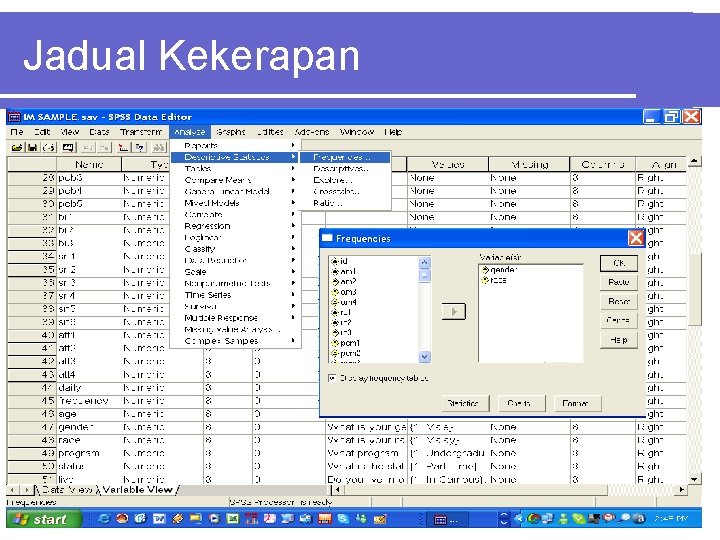Image resolution: width=720 pixels, height=540 pixels.
Task: Click the move-variable arrow button in Frequencies
Action: pos(453,312)
